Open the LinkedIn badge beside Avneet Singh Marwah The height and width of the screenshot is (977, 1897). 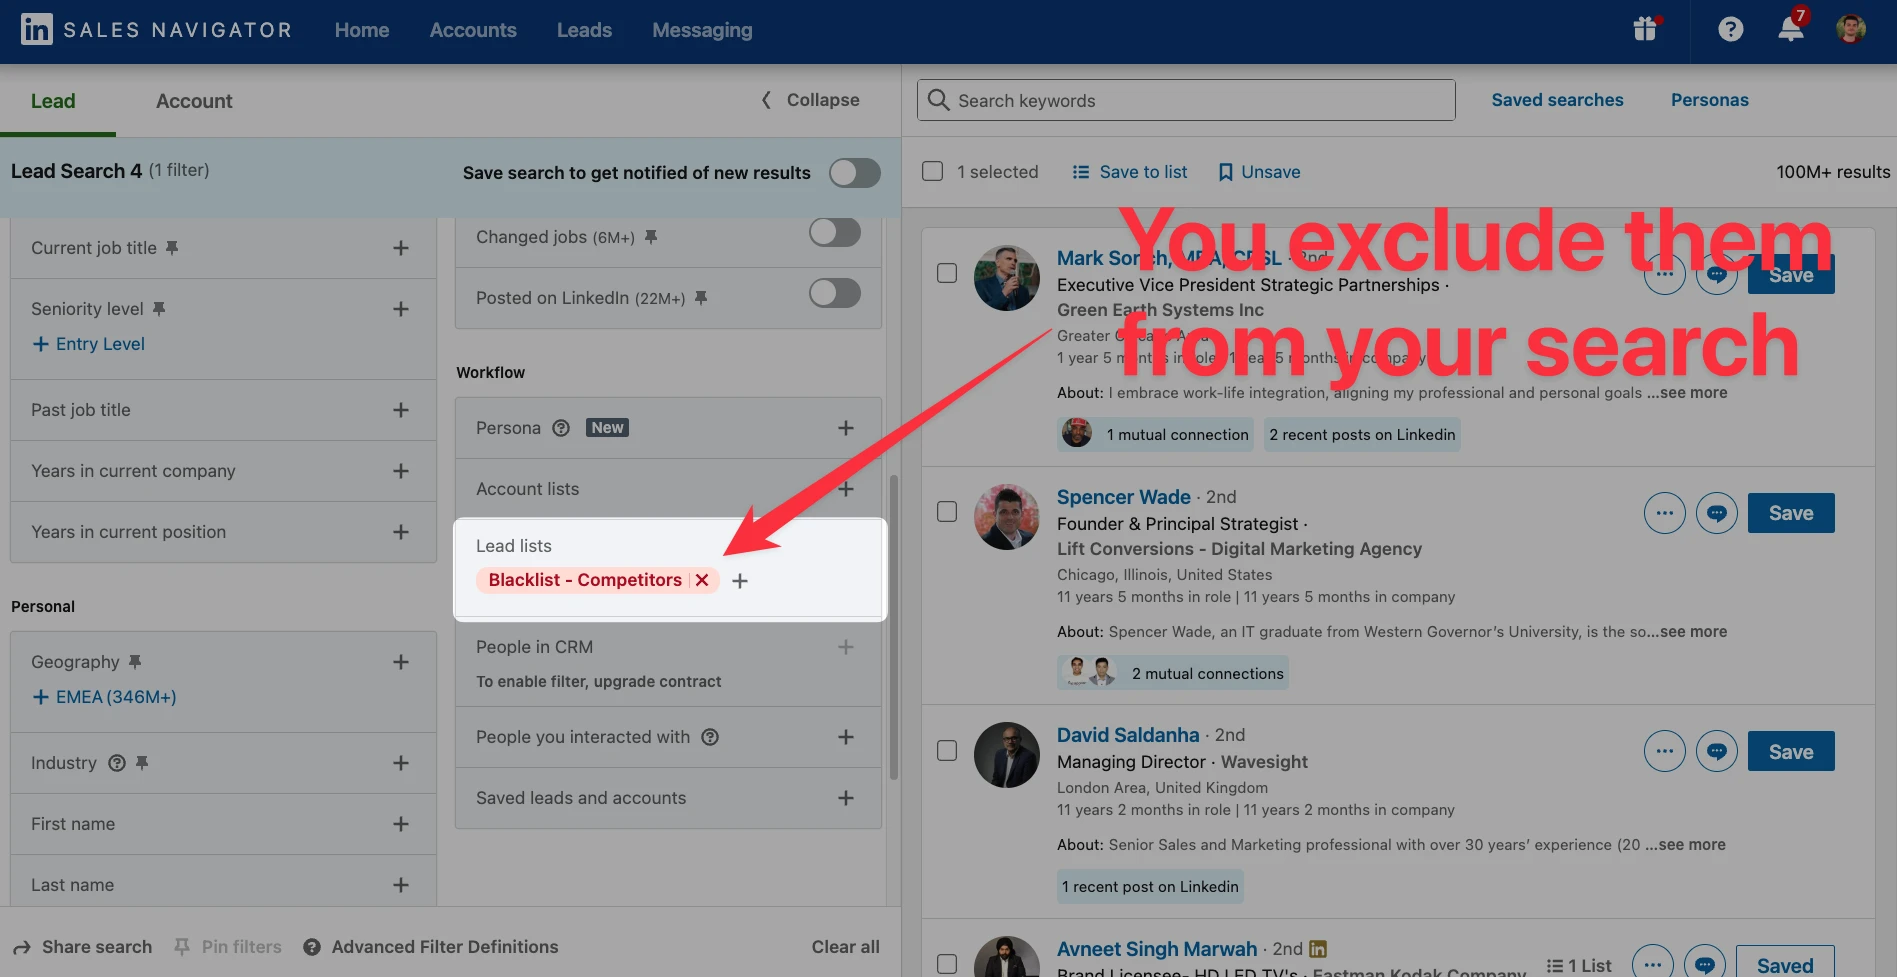pos(1318,949)
